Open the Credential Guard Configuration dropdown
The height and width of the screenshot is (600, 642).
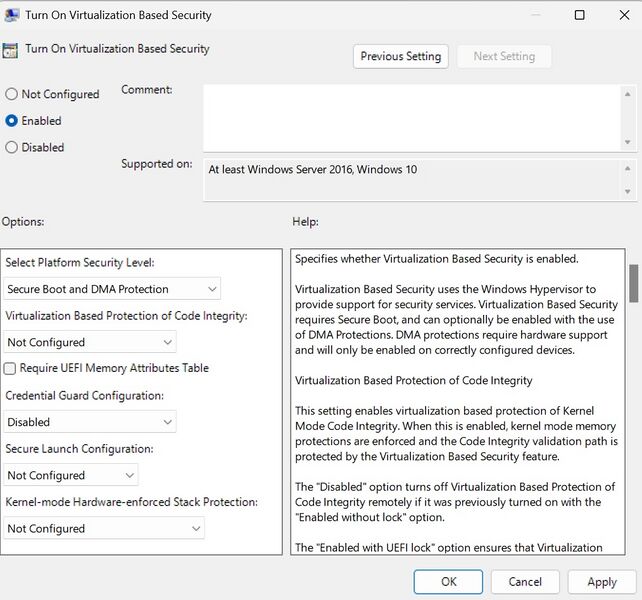pyautogui.click(x=90, y=422)
